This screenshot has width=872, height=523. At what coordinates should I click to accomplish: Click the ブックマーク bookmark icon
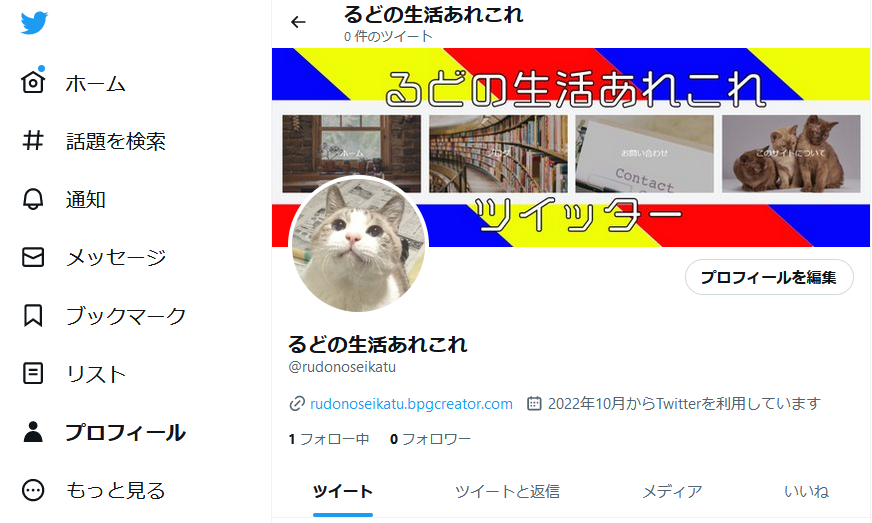pos(33,315)
